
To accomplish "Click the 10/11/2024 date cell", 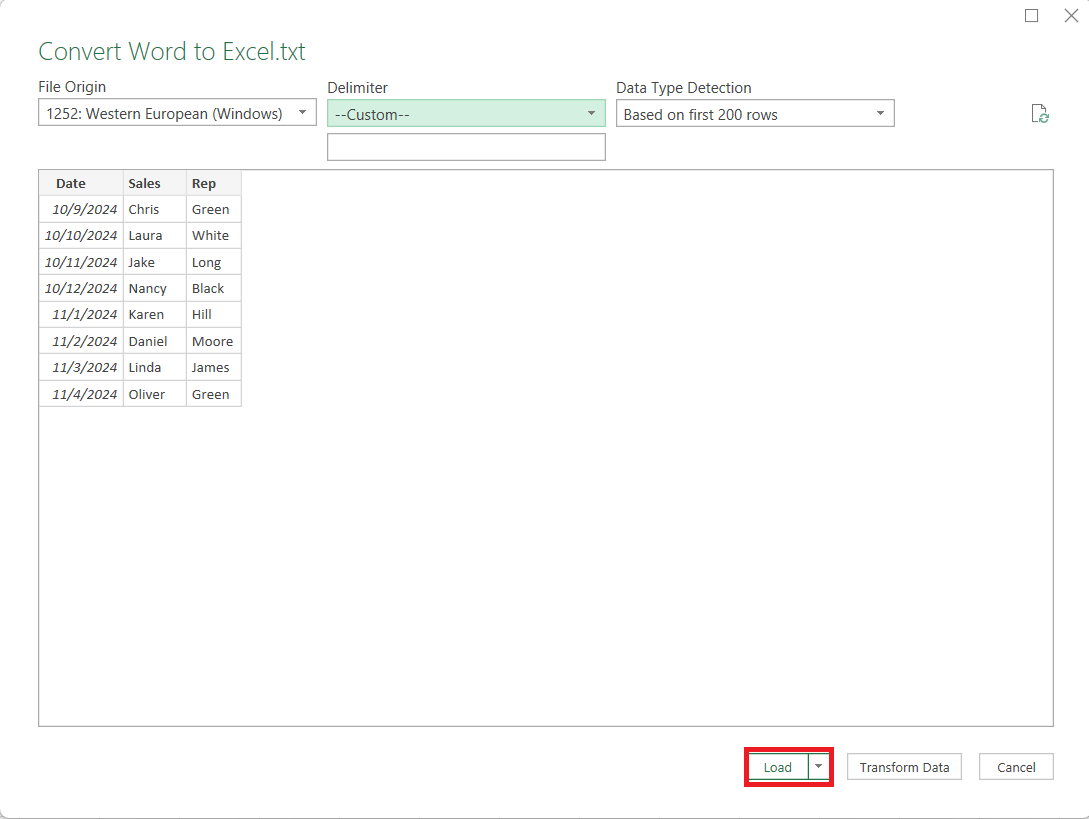I will click(x=81, y=262).
